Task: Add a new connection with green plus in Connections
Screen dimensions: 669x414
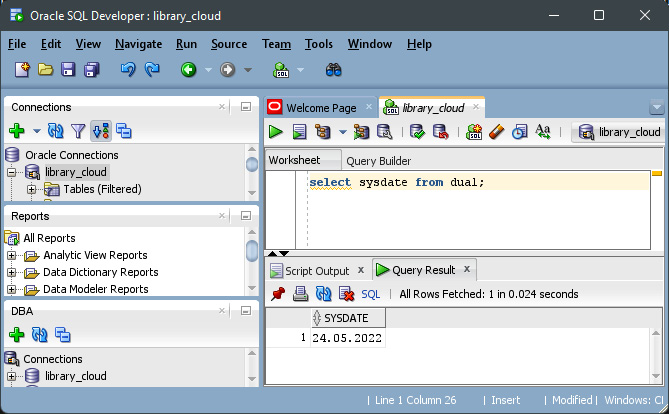Action: coord(17,131)
